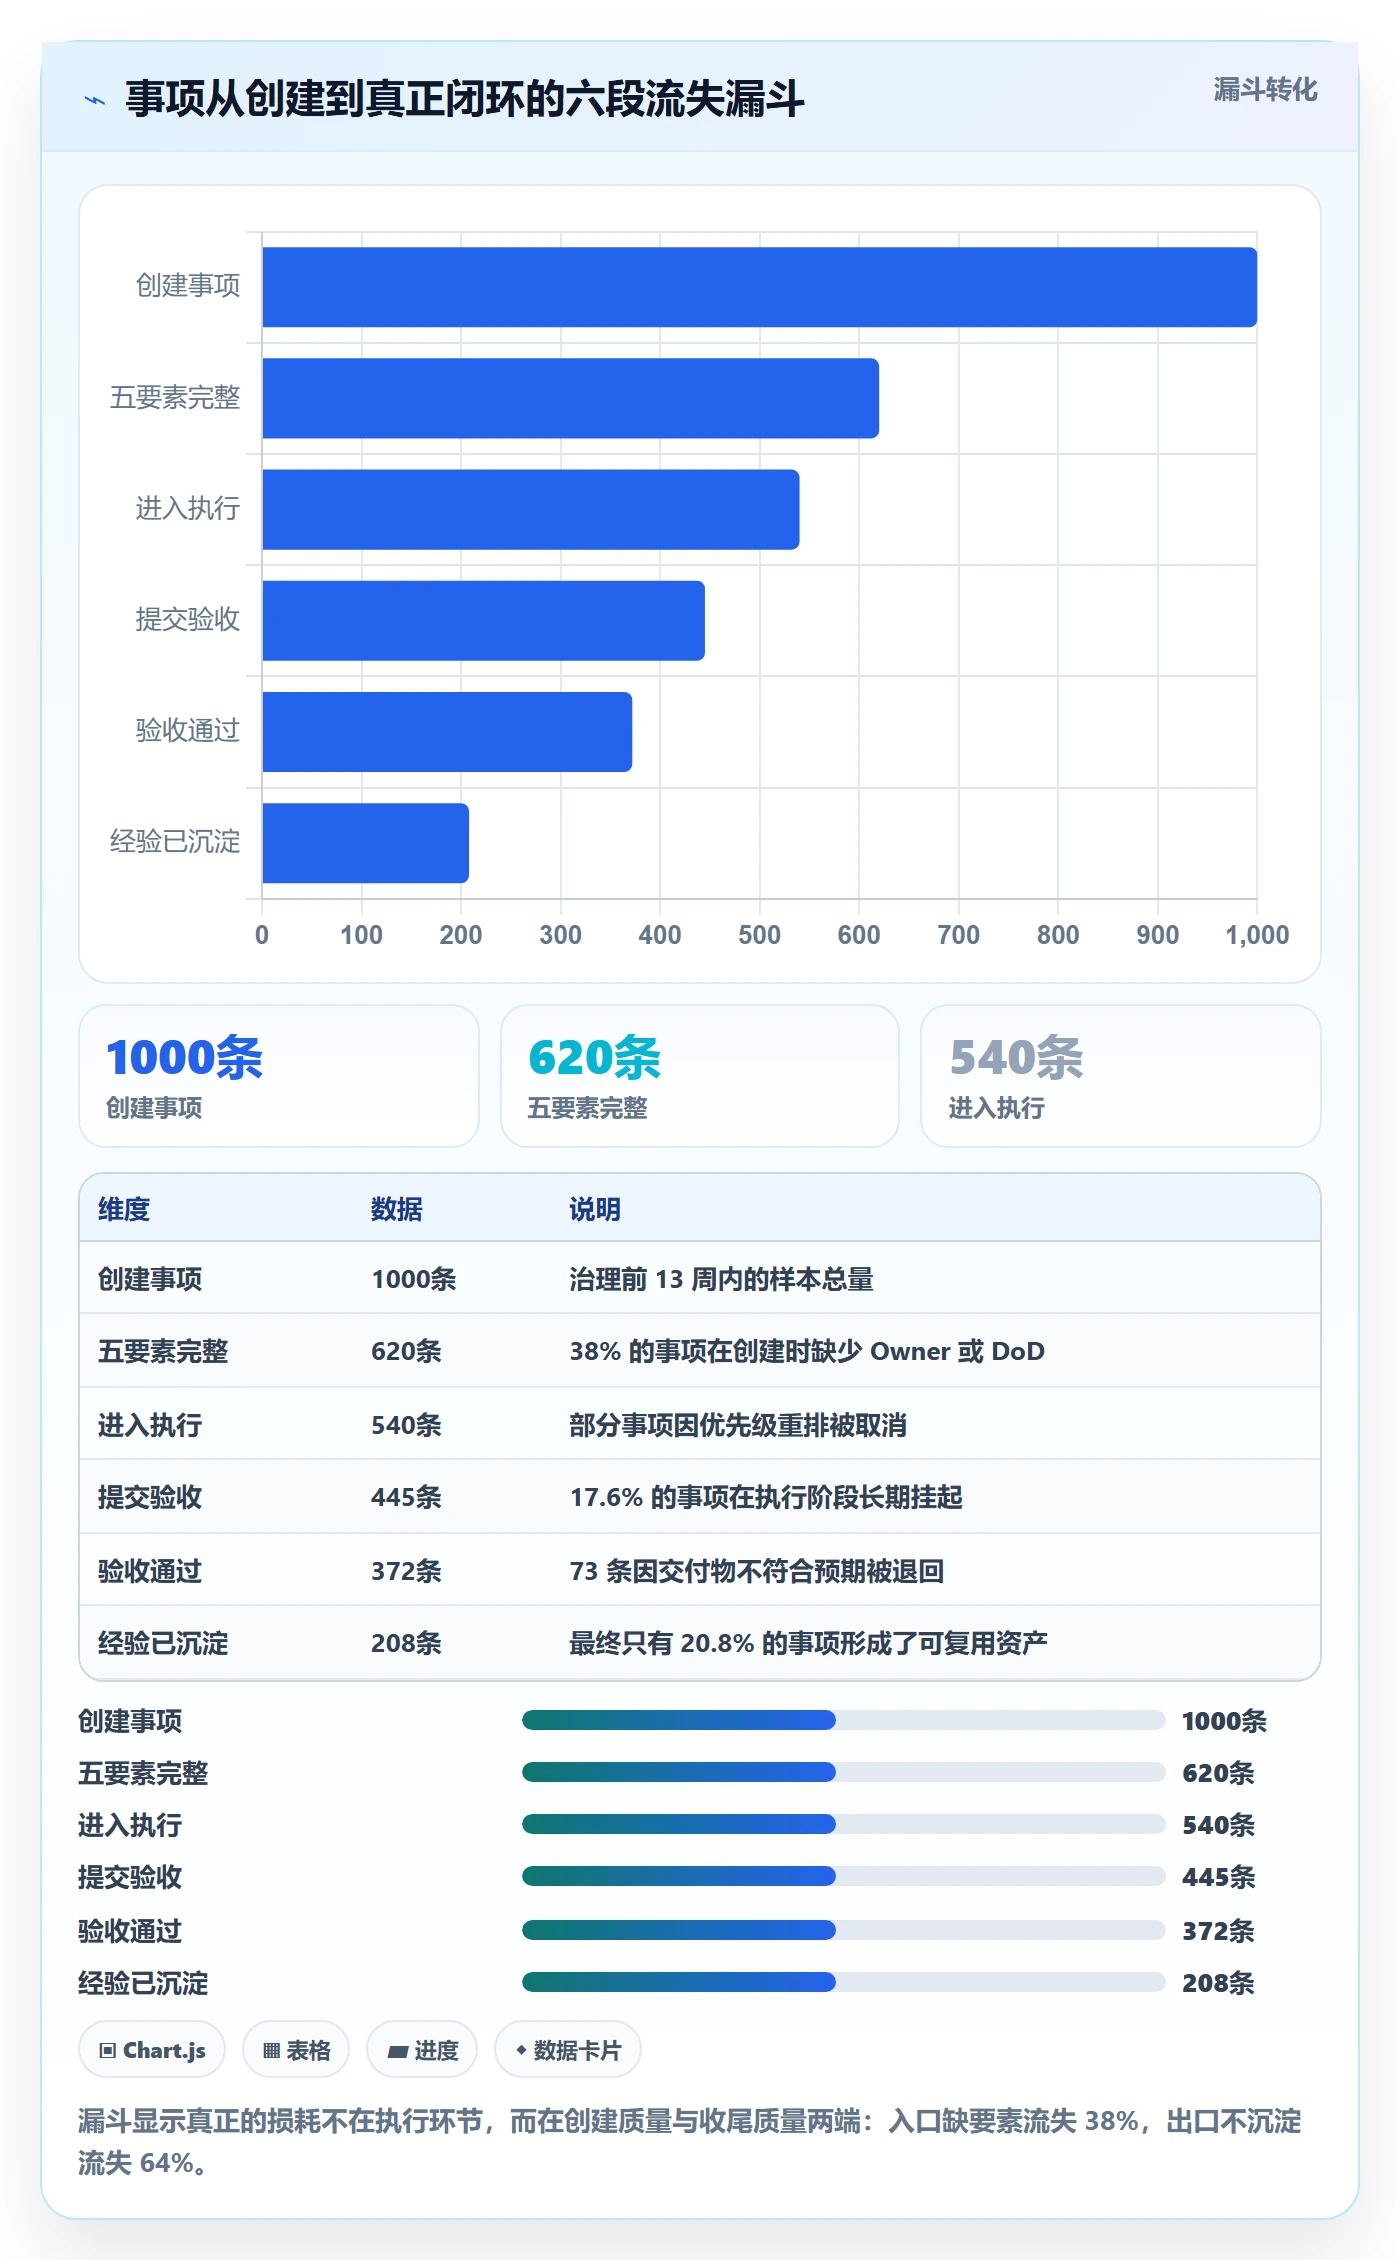The width and height of the screenshot is (1400, 2260).
Task: Click the cell 最终只有 20.8% 的事项形成了可复用资产
Action: [808, 1643]
